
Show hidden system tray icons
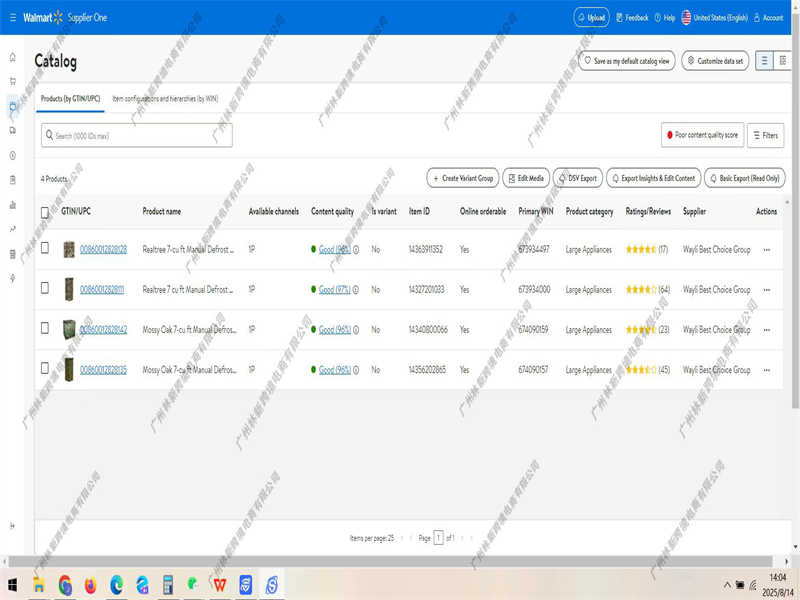pos(727,585)
